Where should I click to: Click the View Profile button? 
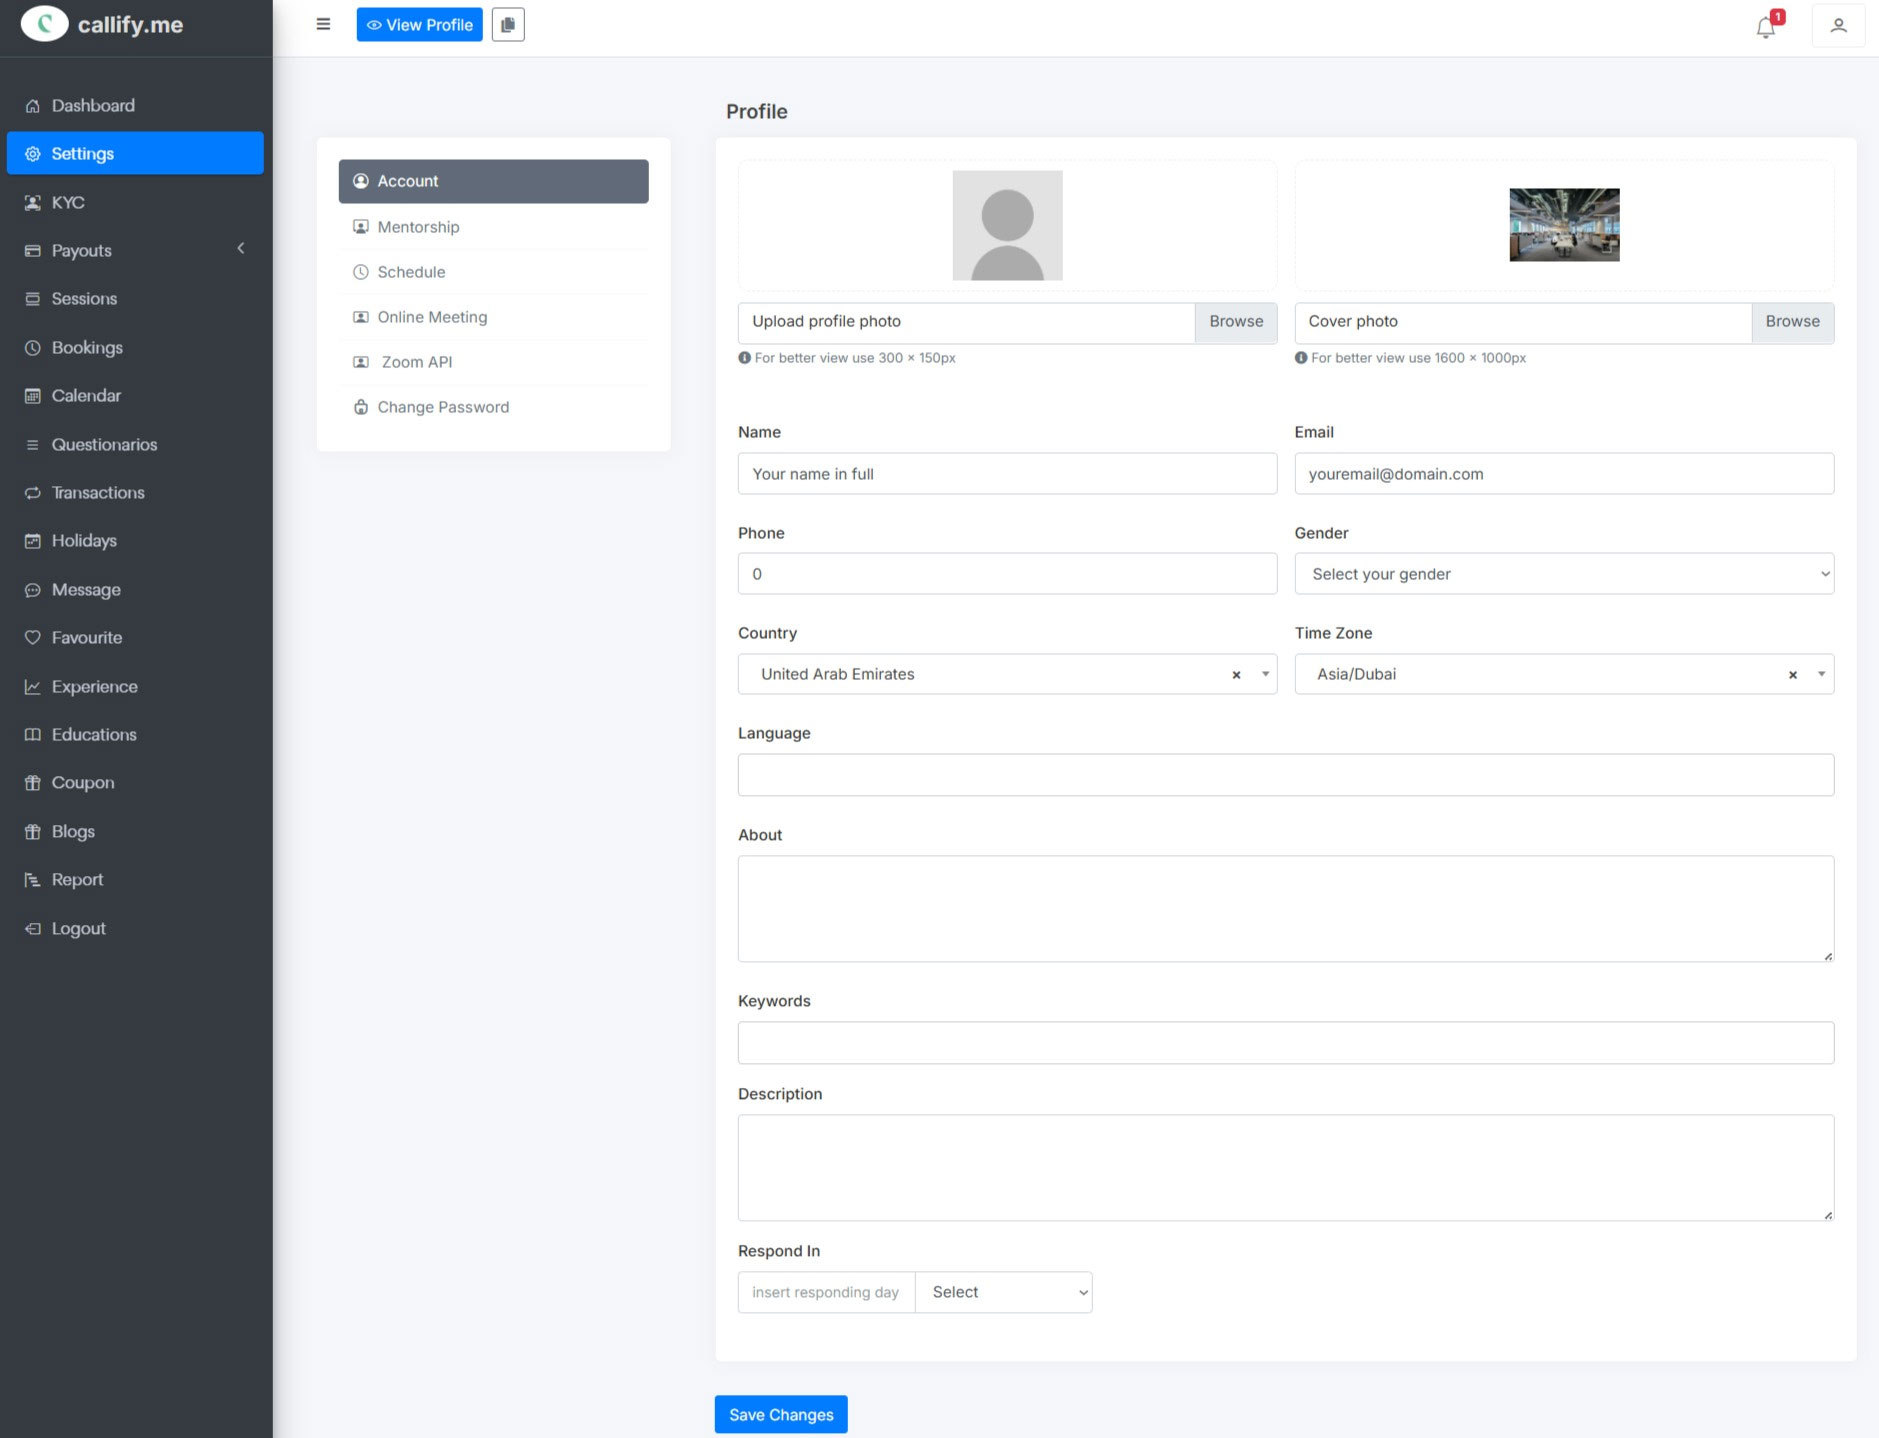(x=419, y=25)
